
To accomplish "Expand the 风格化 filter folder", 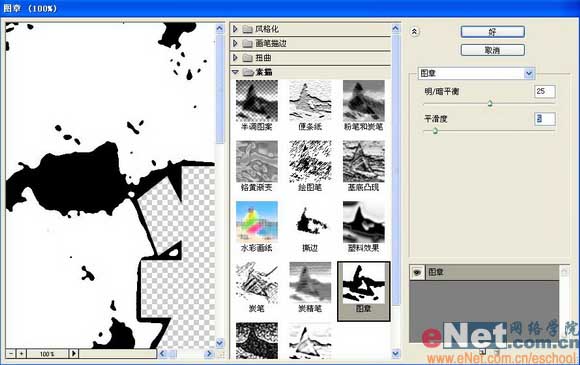I will point(235,29).
